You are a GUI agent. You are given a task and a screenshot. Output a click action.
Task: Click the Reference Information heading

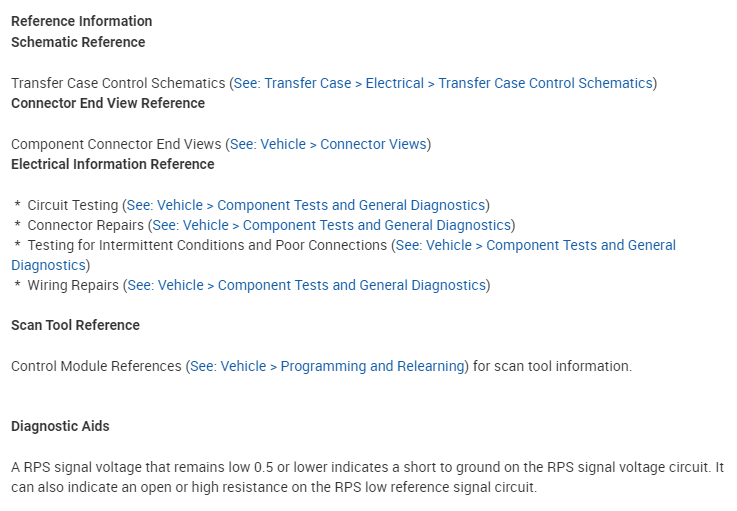coord(81,21)
